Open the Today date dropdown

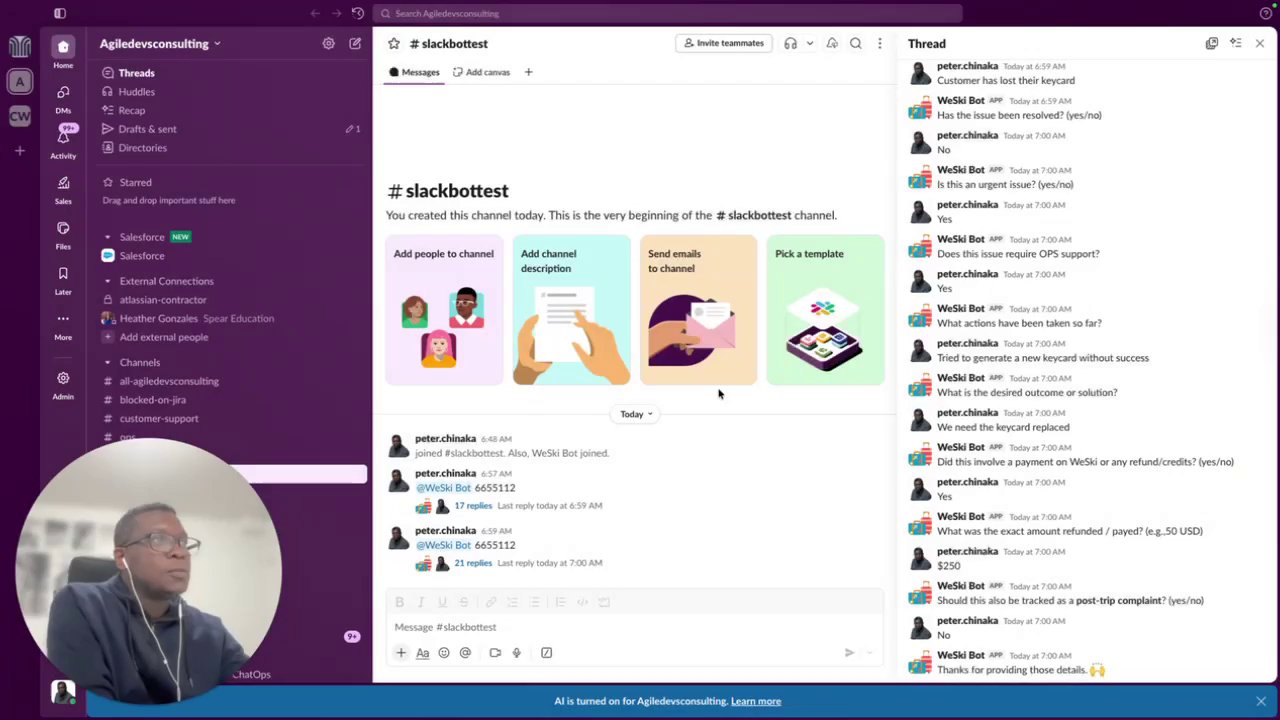tap(636, 414)
